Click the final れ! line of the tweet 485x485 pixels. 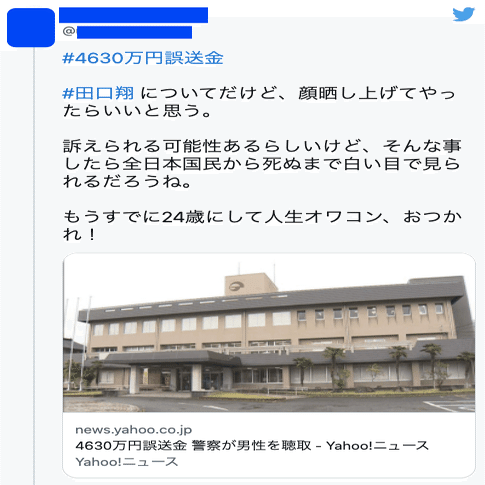[79, 235]
